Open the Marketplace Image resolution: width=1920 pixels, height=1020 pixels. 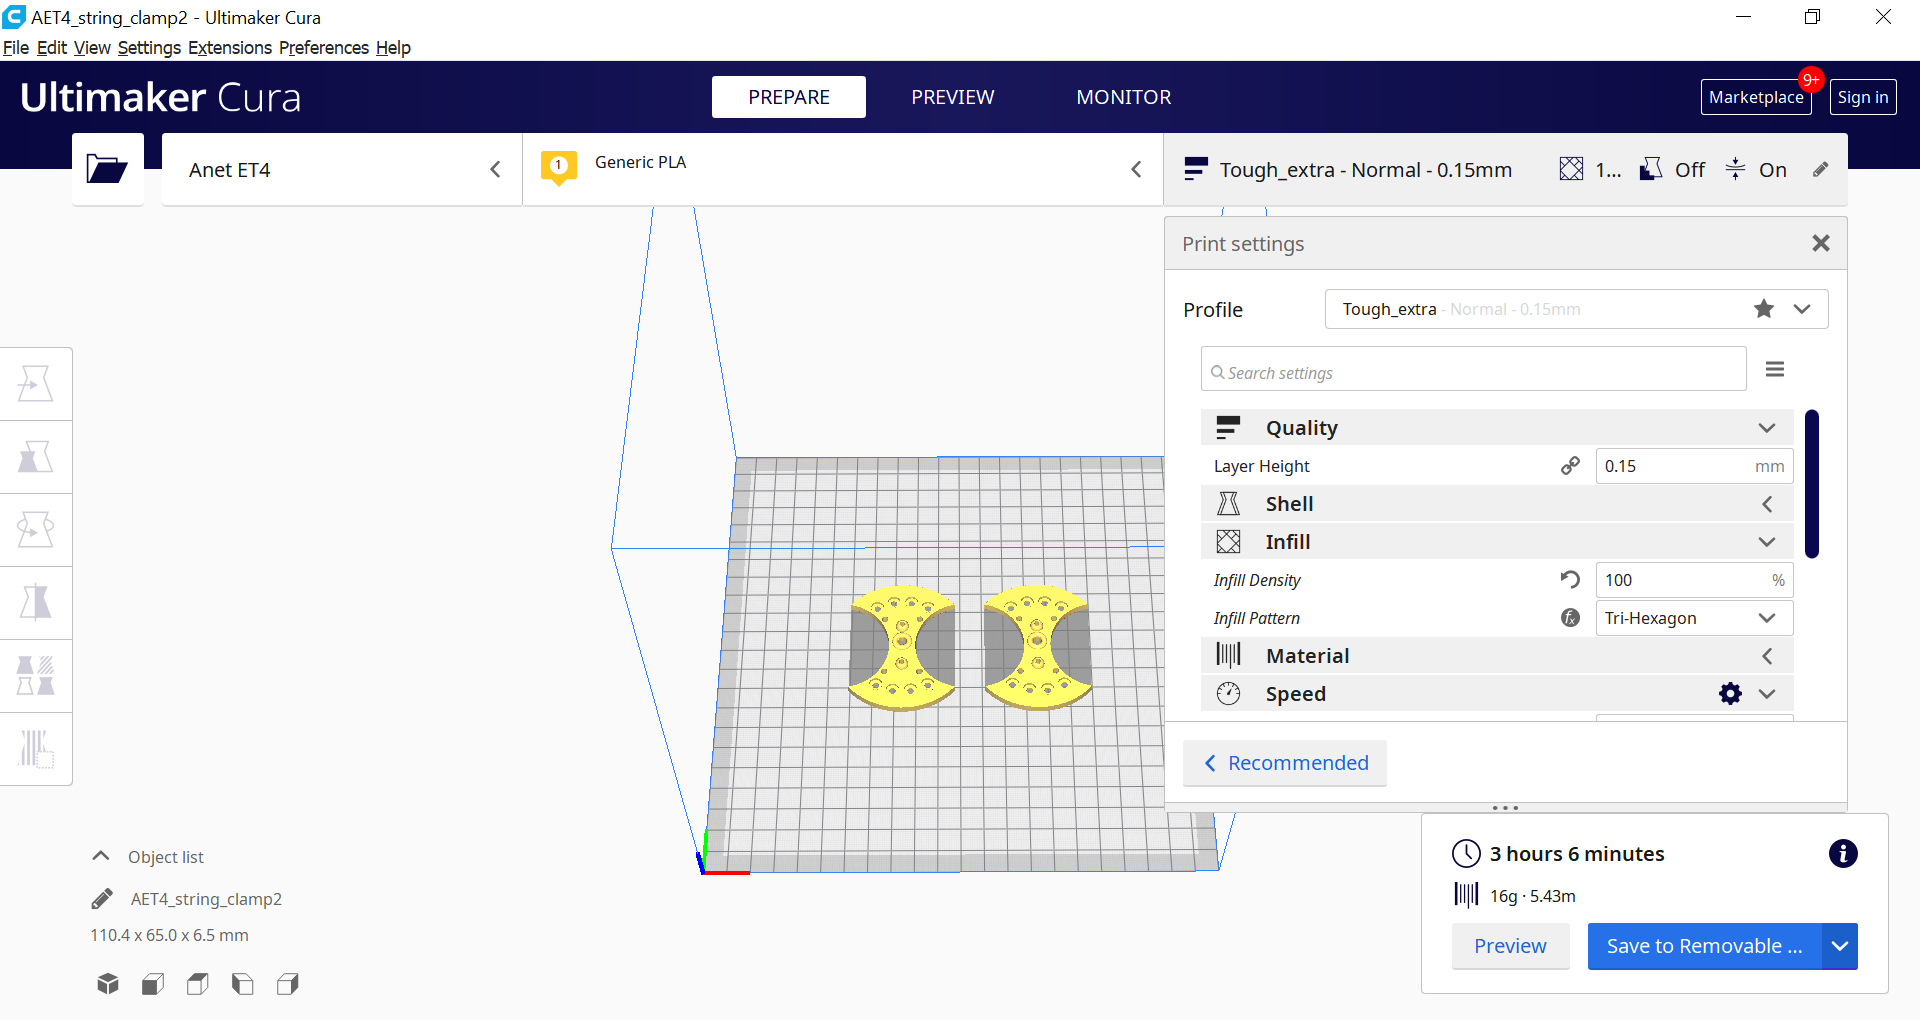[1756, 97]
